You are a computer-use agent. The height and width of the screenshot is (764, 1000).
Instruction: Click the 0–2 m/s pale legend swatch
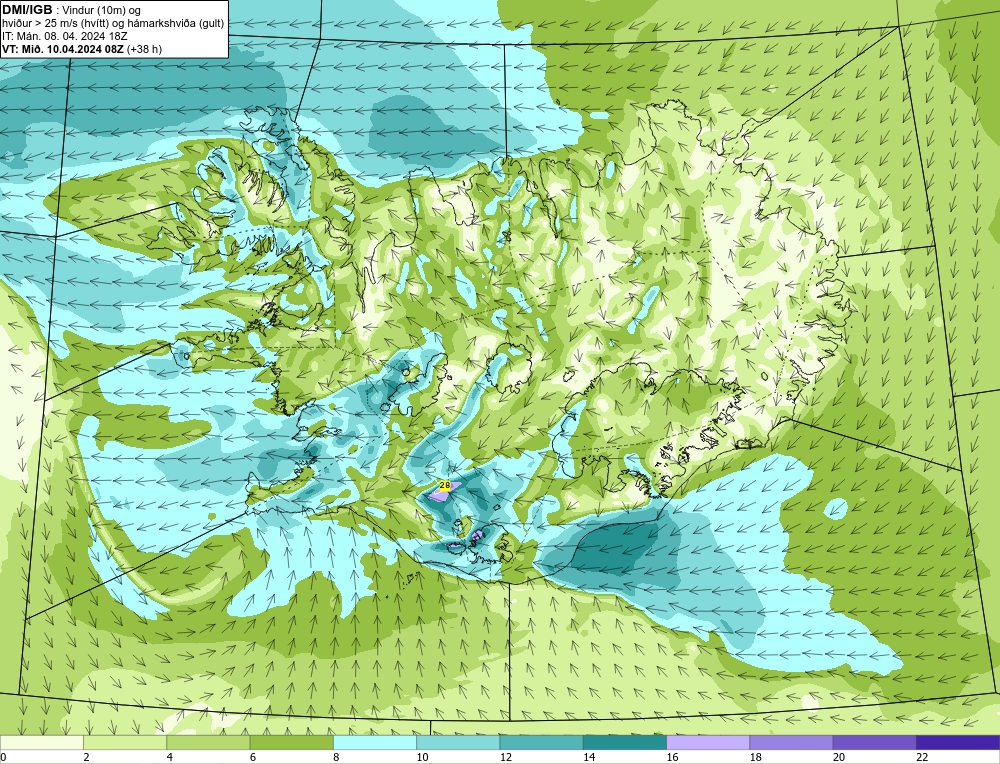pos(42,742)
